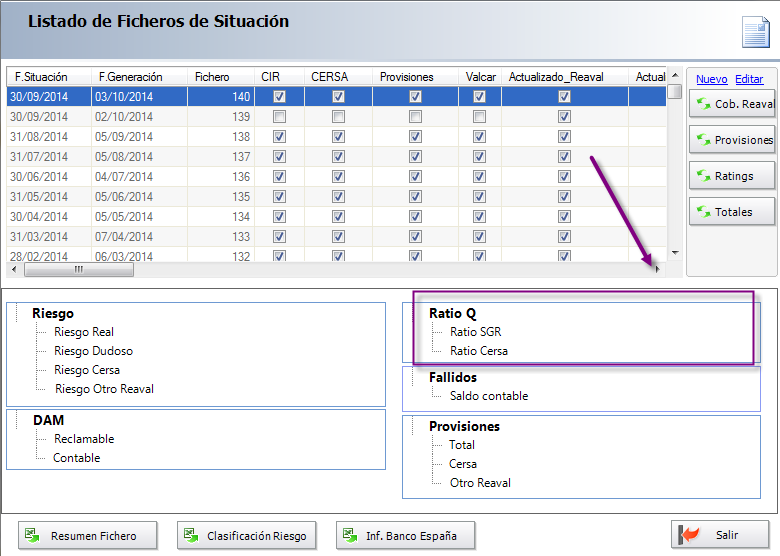This screenshot has width=780, height=556.
Task: Select the Riesgo Dudoso tree item
Action: (93, 351)
